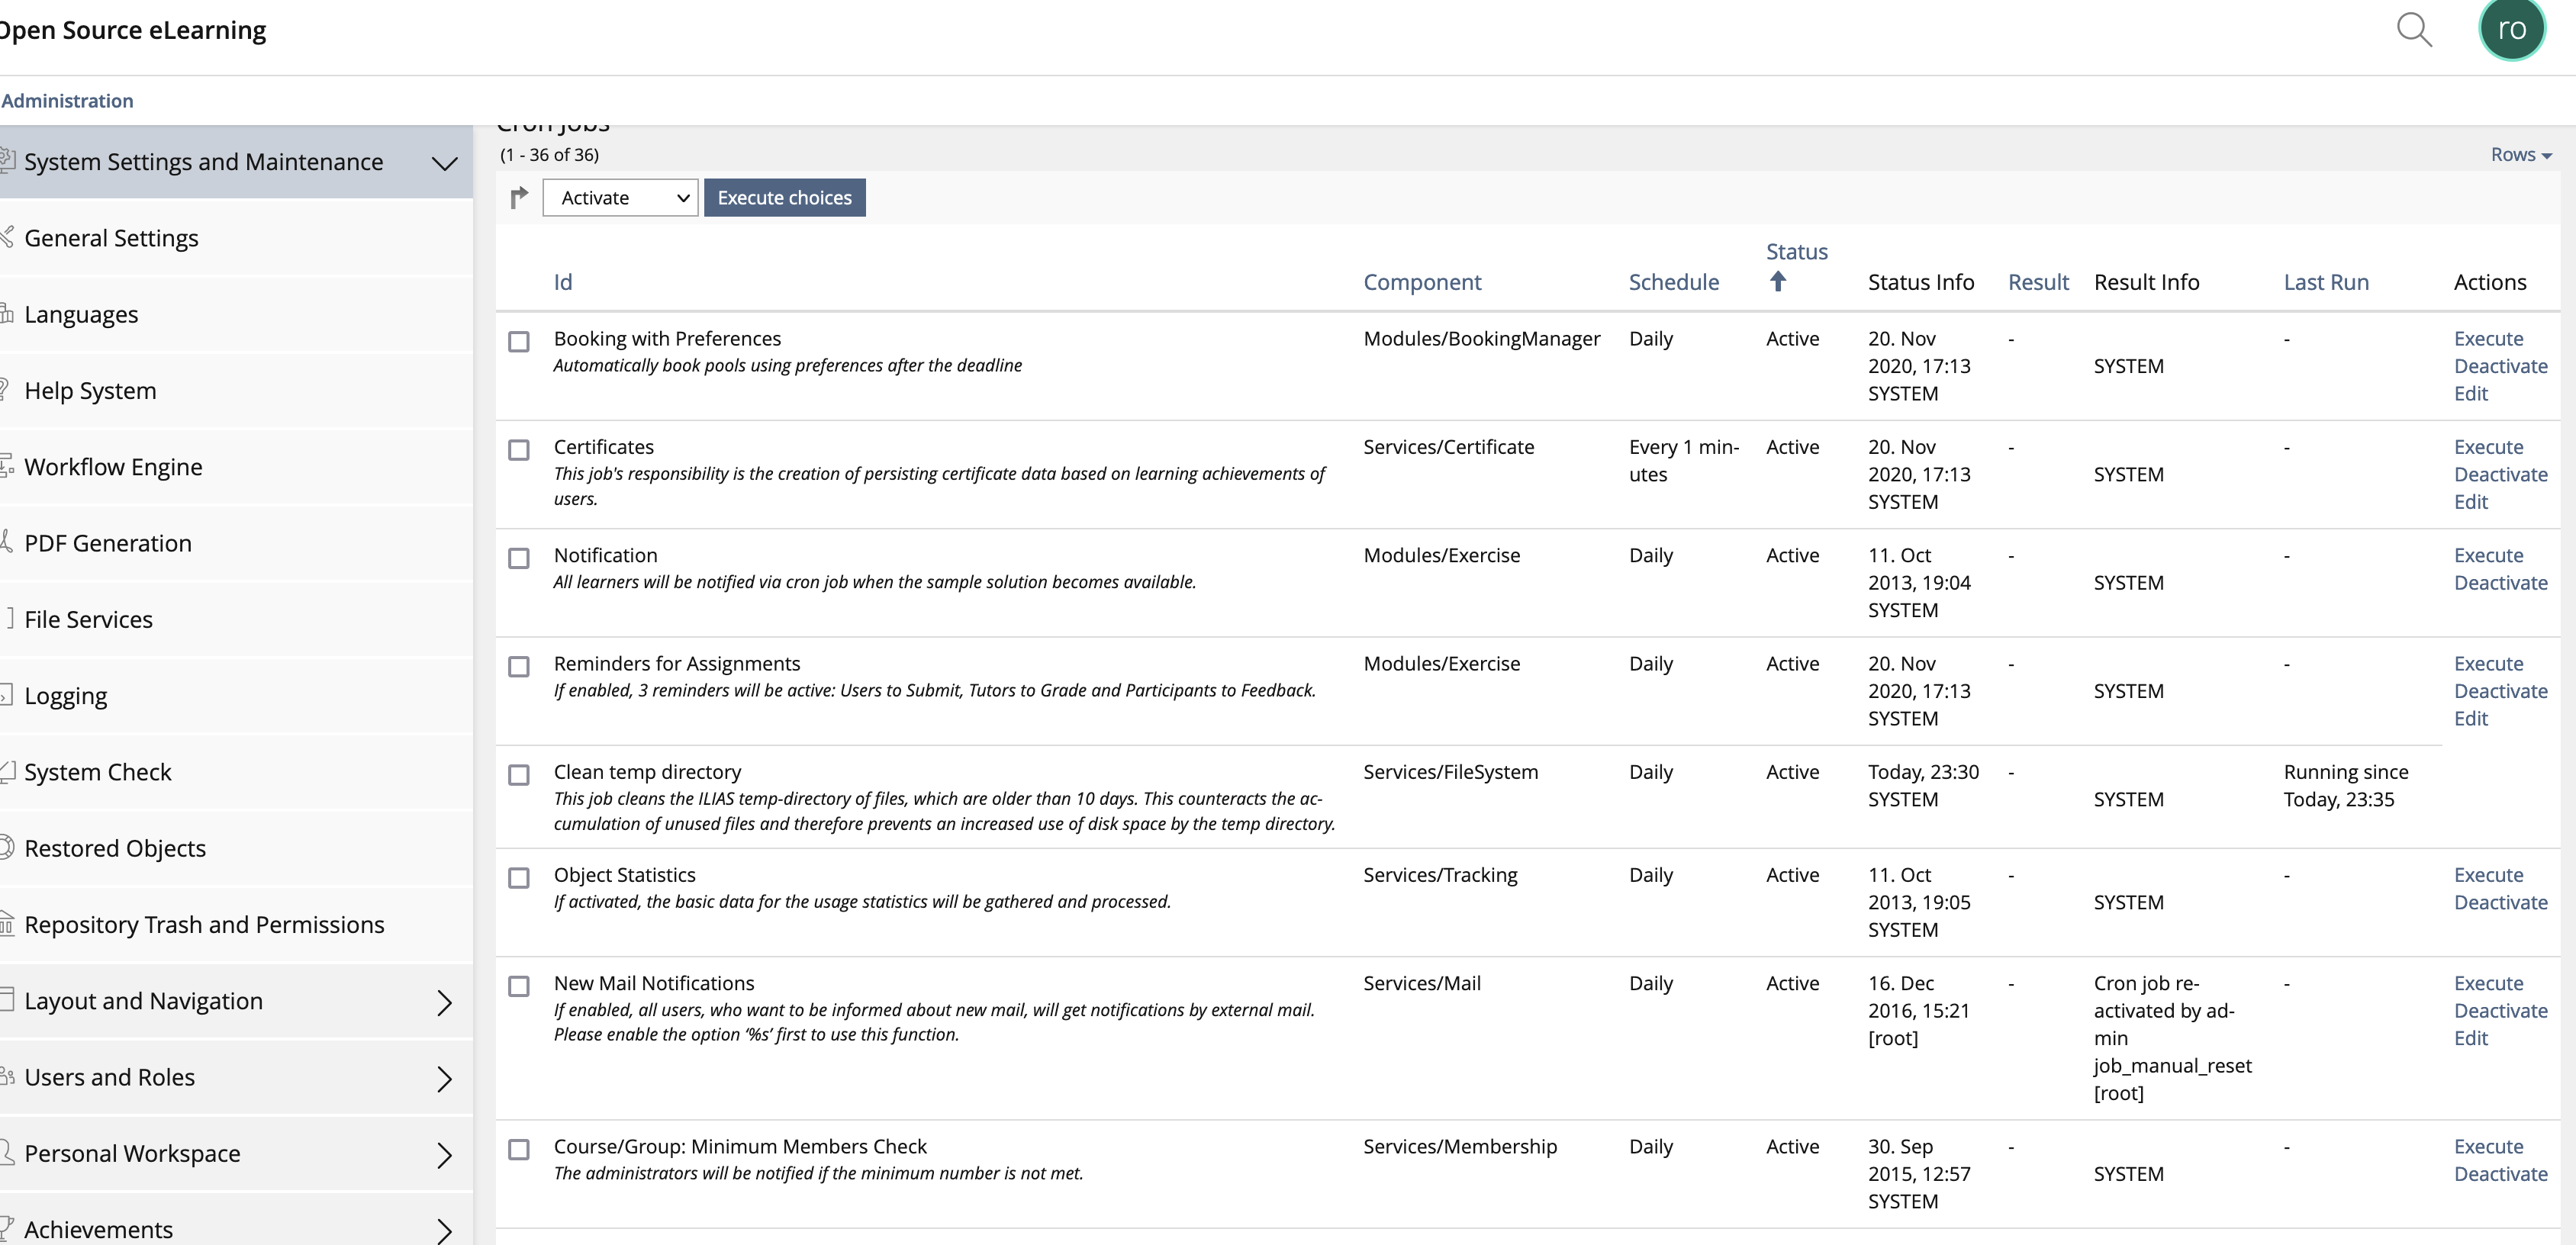2576x1245 pixels.
Task: Click the Status sort arrow icon
Action: pos(1777,282)
